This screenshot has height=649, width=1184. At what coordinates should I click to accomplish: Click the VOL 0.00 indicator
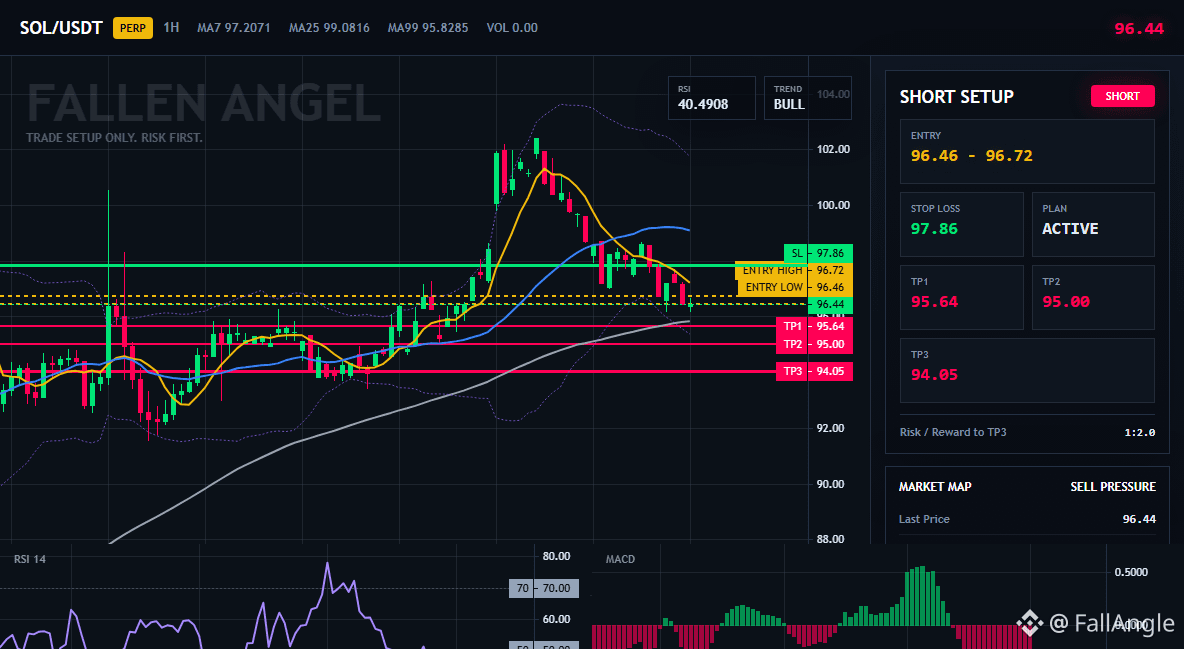[512, 28]
